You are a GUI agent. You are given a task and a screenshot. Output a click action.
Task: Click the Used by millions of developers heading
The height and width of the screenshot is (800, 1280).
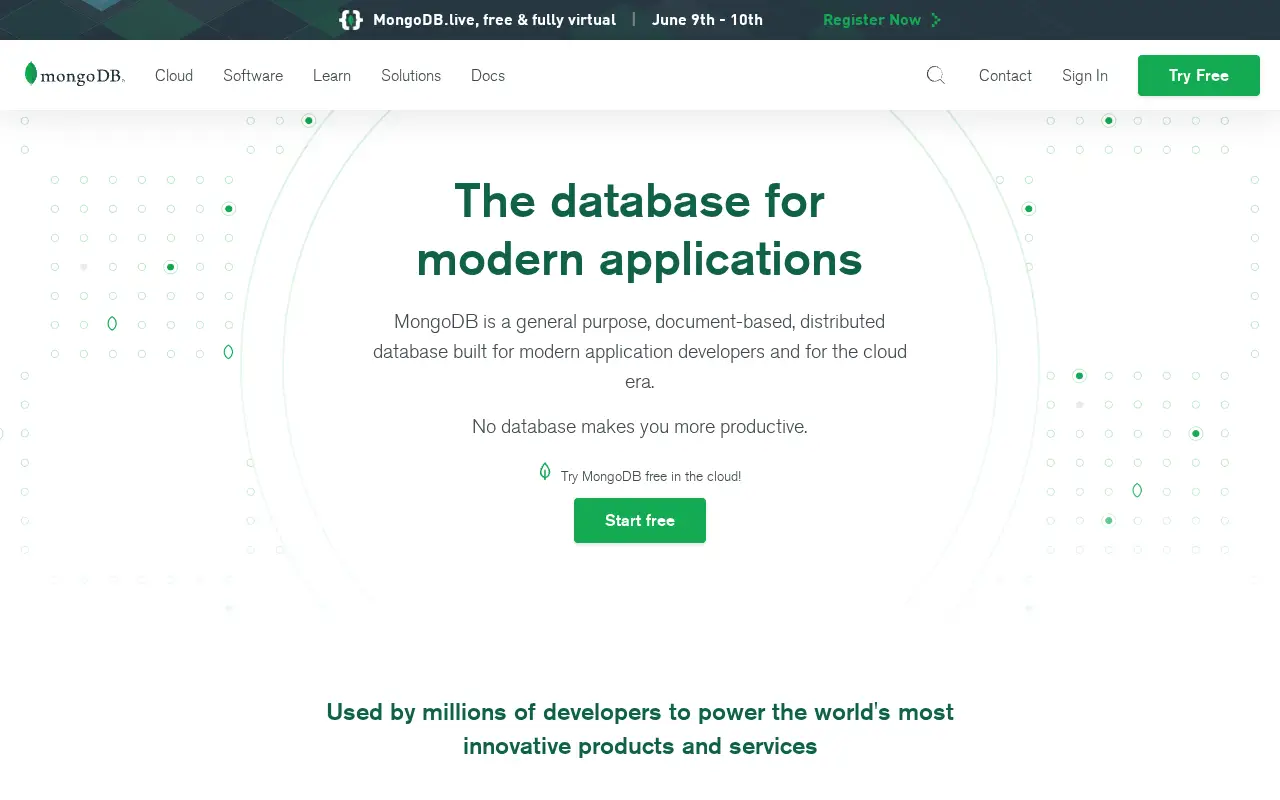[x=640, y=729]
